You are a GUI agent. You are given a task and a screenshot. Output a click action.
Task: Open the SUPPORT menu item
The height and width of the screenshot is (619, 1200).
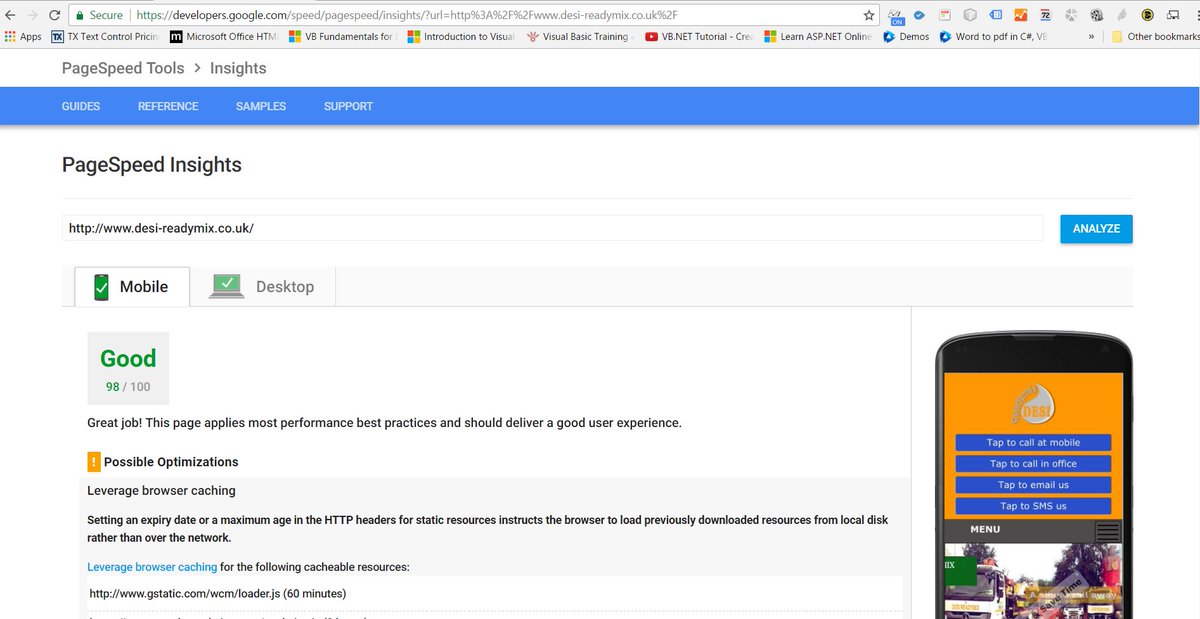coord(348,106)
